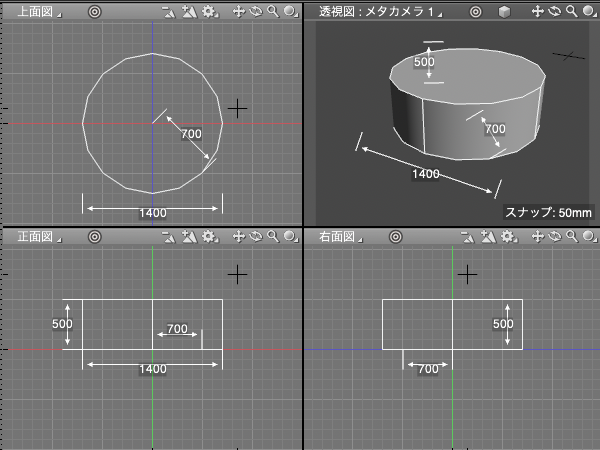600x450 pixels.
Task: Click the gear settings icon in the right view
Action: coord(508,237)
